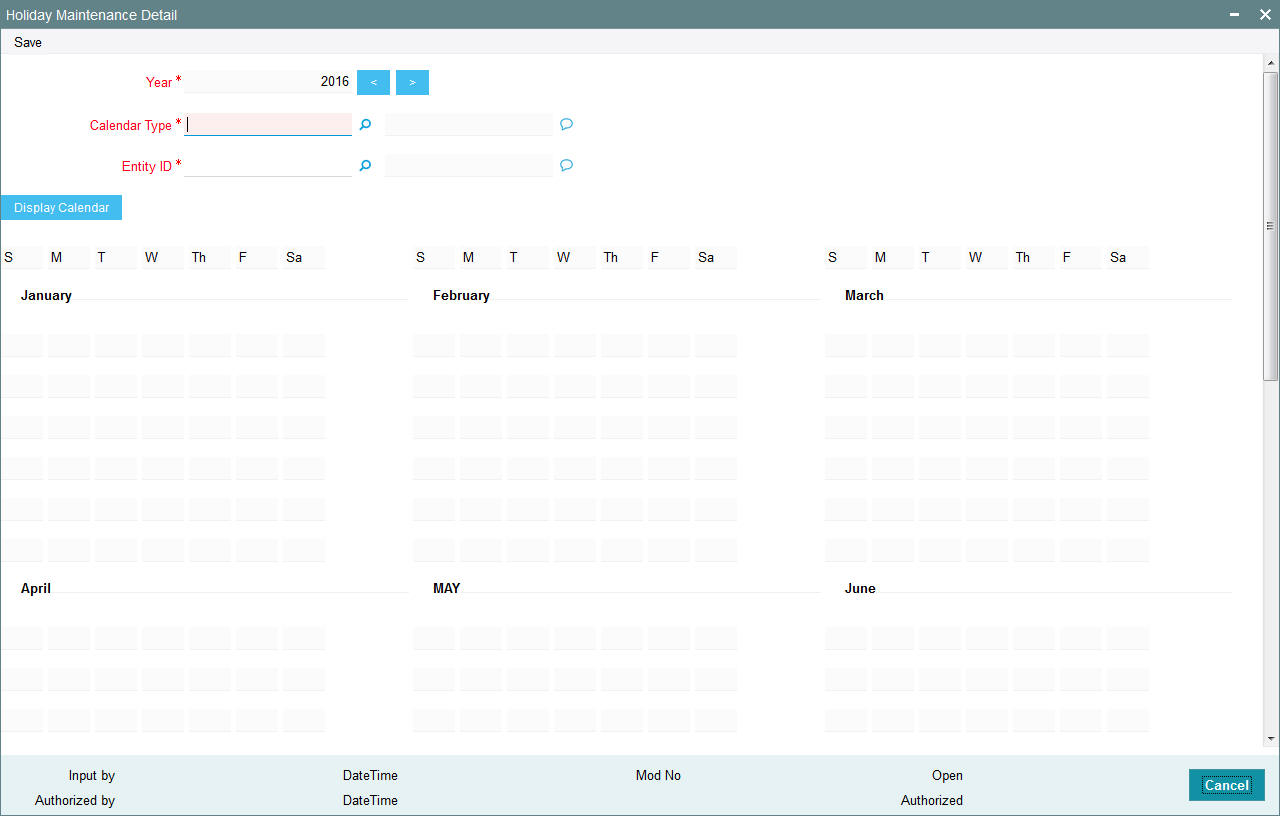Click the MAY month heading
This screenshot has width=1280, height=817.
tap(447, 589)
